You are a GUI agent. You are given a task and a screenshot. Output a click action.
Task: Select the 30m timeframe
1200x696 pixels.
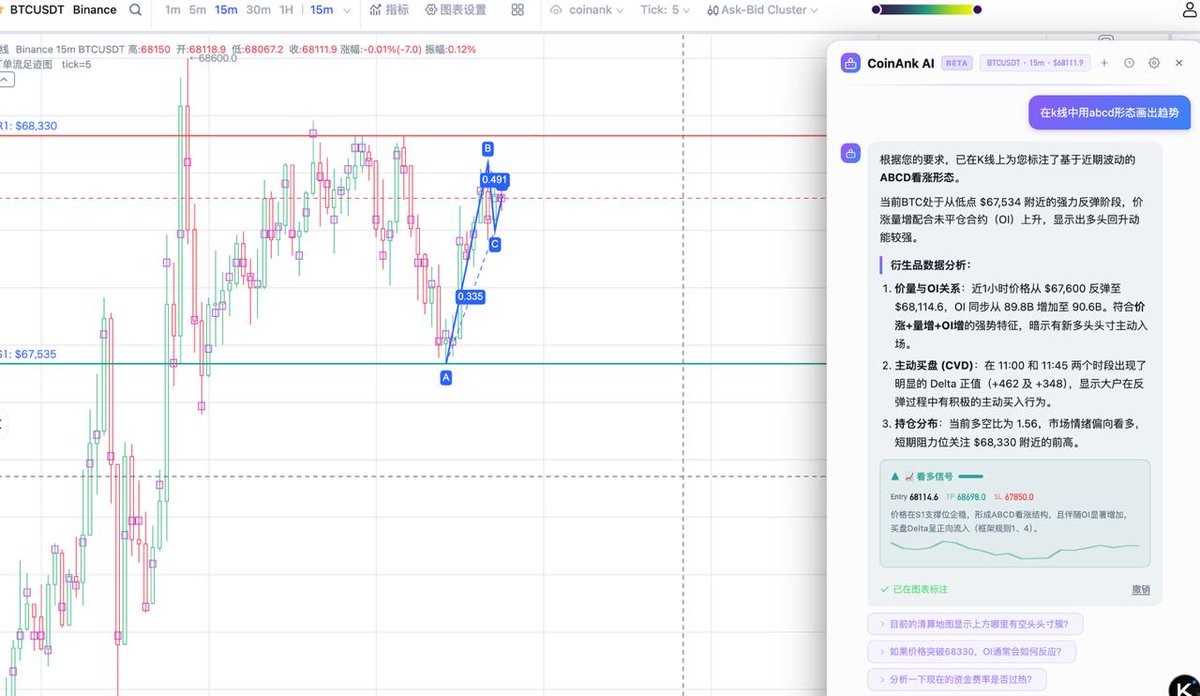258,10
